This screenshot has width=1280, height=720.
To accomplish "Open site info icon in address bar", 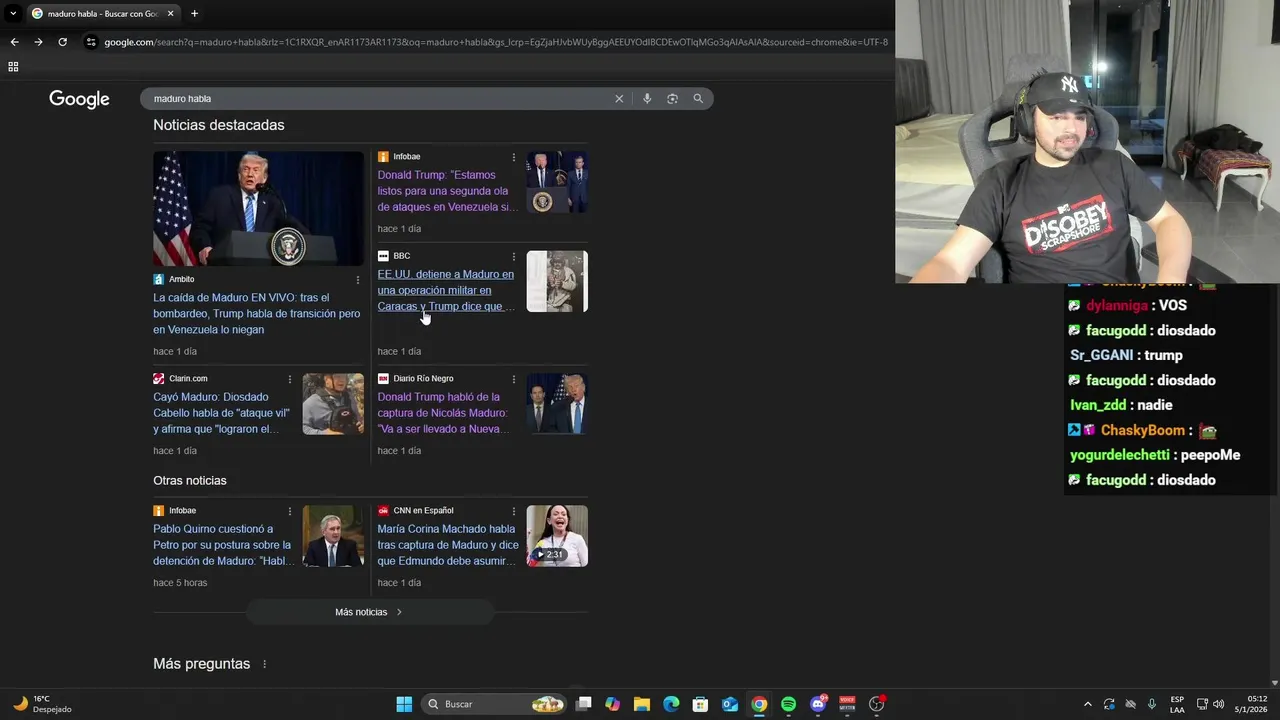I will click(x=91, y=42).
